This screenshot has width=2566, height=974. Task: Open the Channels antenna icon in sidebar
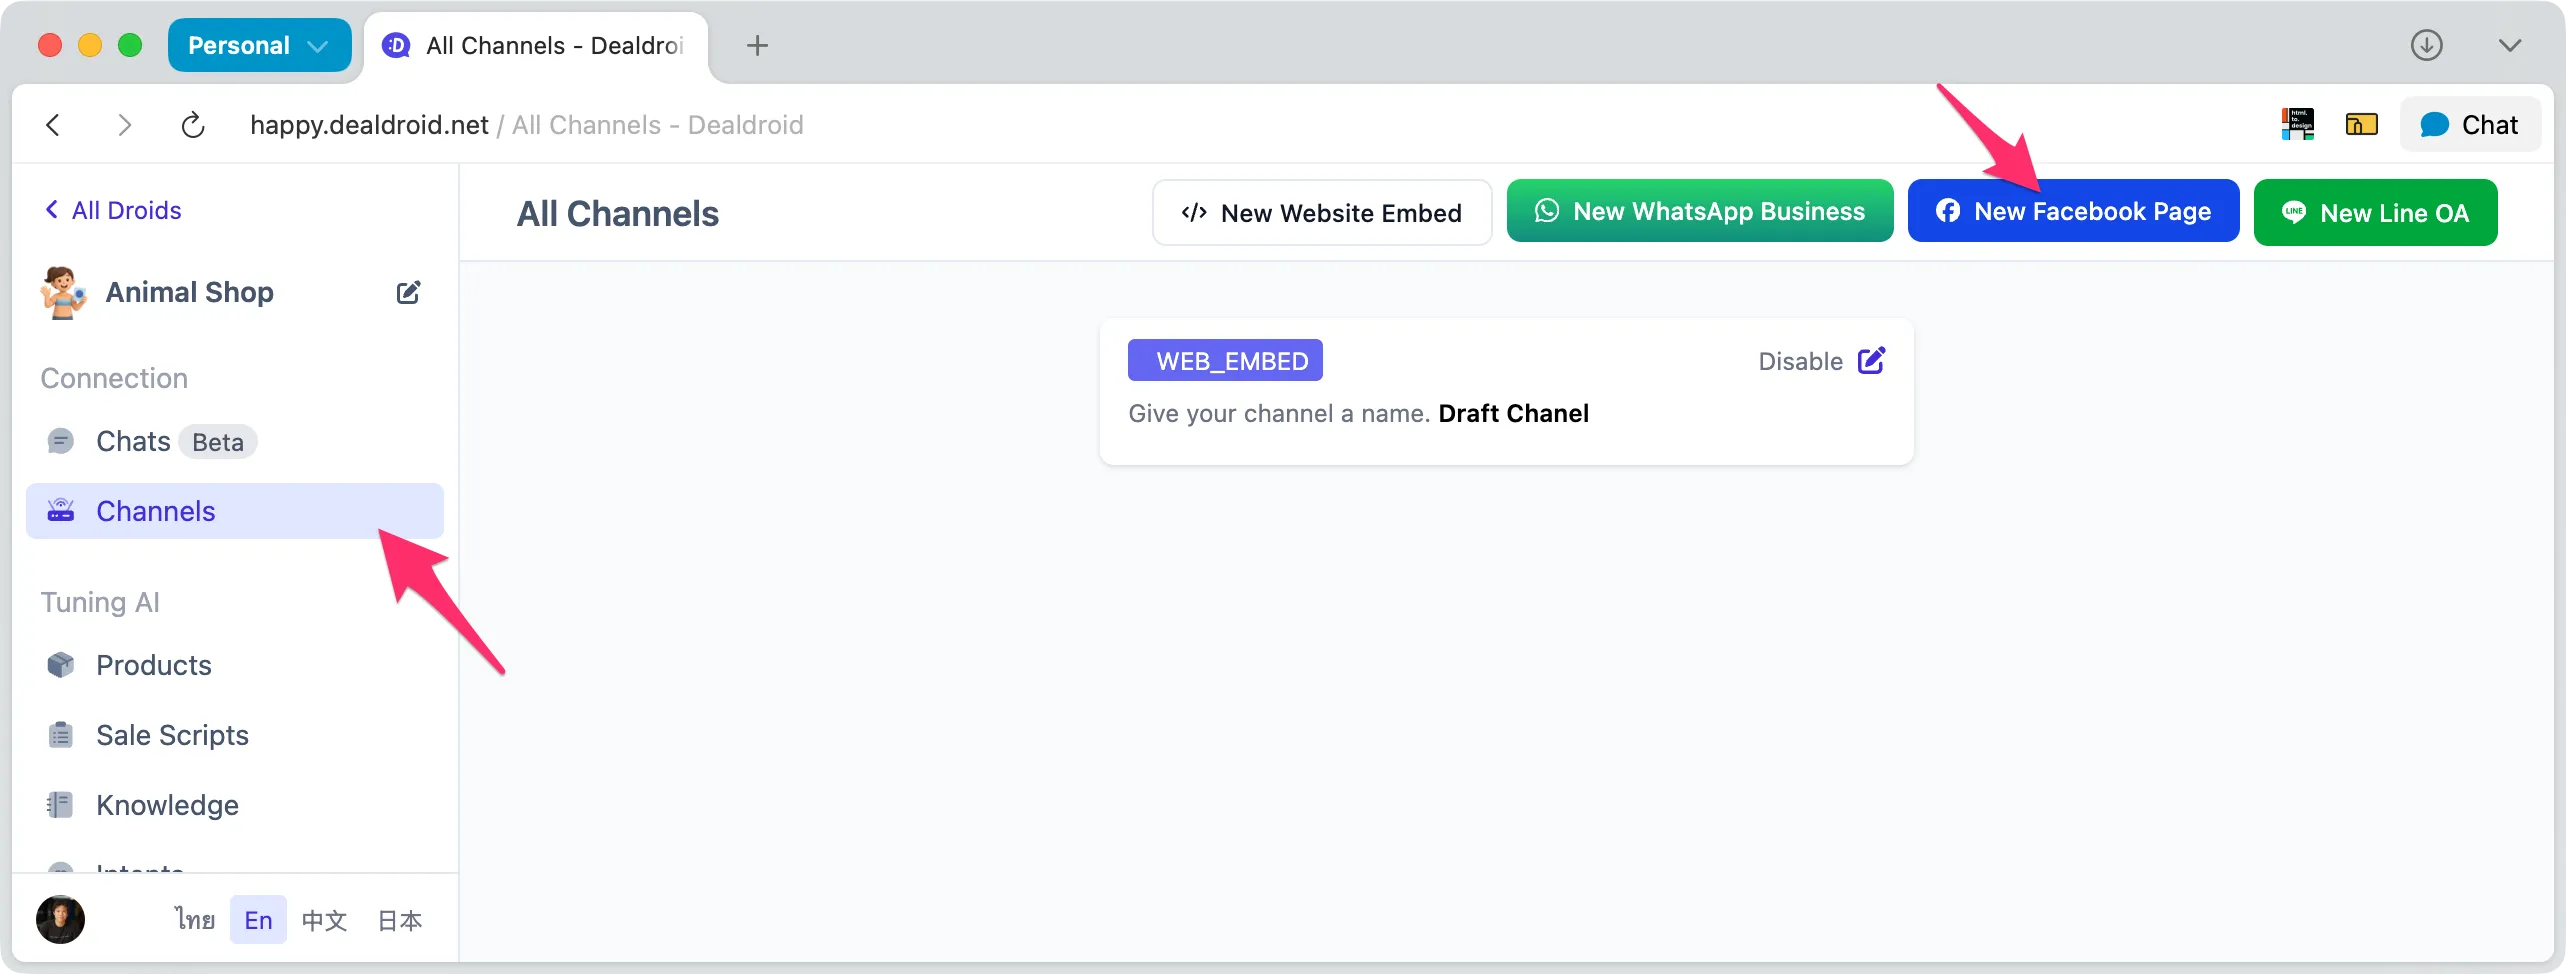61,511
